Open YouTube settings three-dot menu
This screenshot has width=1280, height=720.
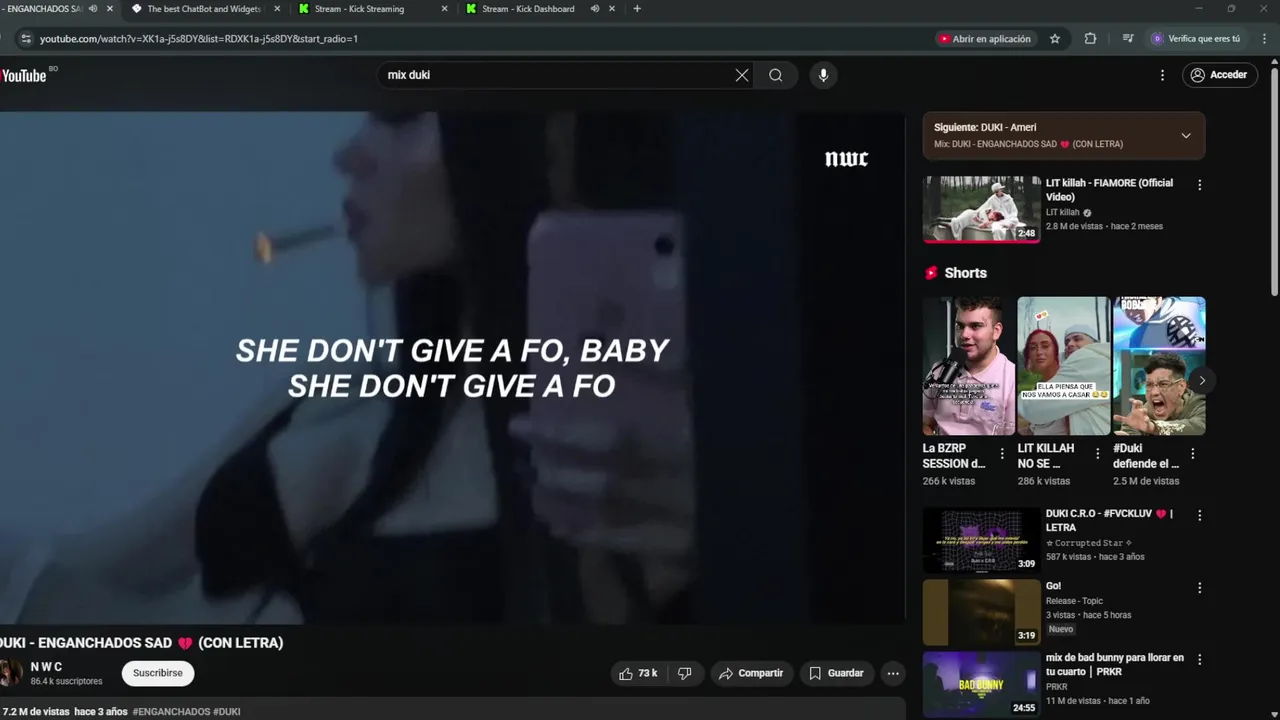coord(1162,75)
